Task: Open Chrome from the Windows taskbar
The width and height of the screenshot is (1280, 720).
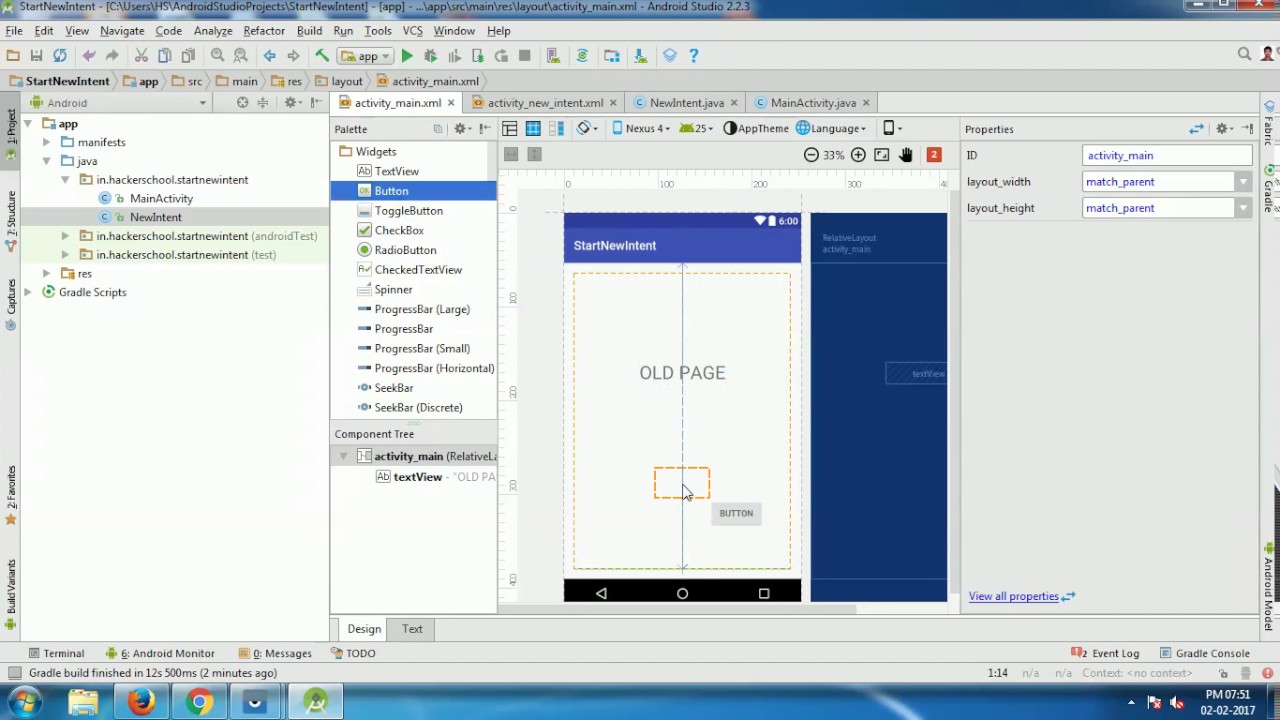Action: click(x=199, y=703)
